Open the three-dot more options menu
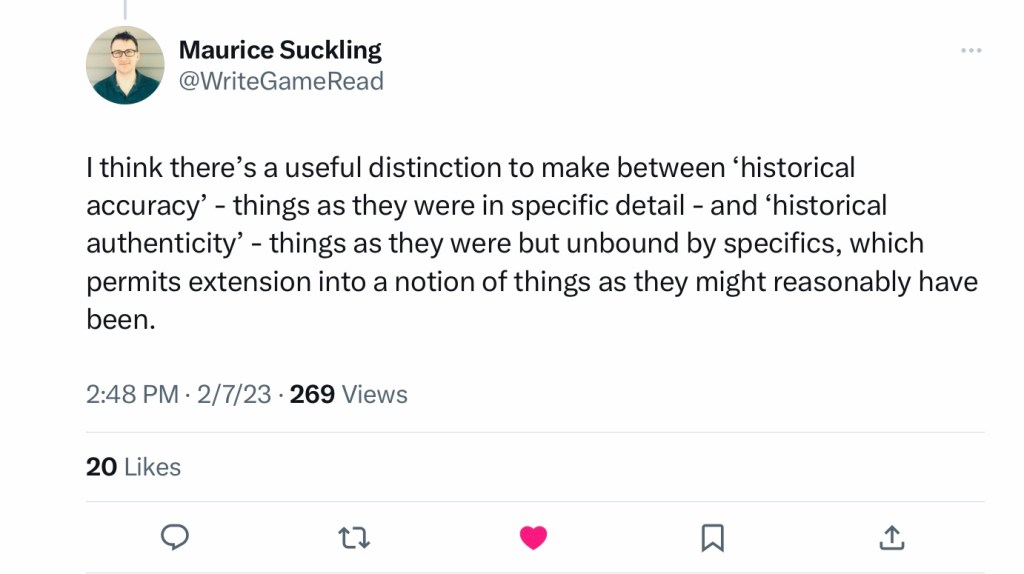 (x=970, y=51)
